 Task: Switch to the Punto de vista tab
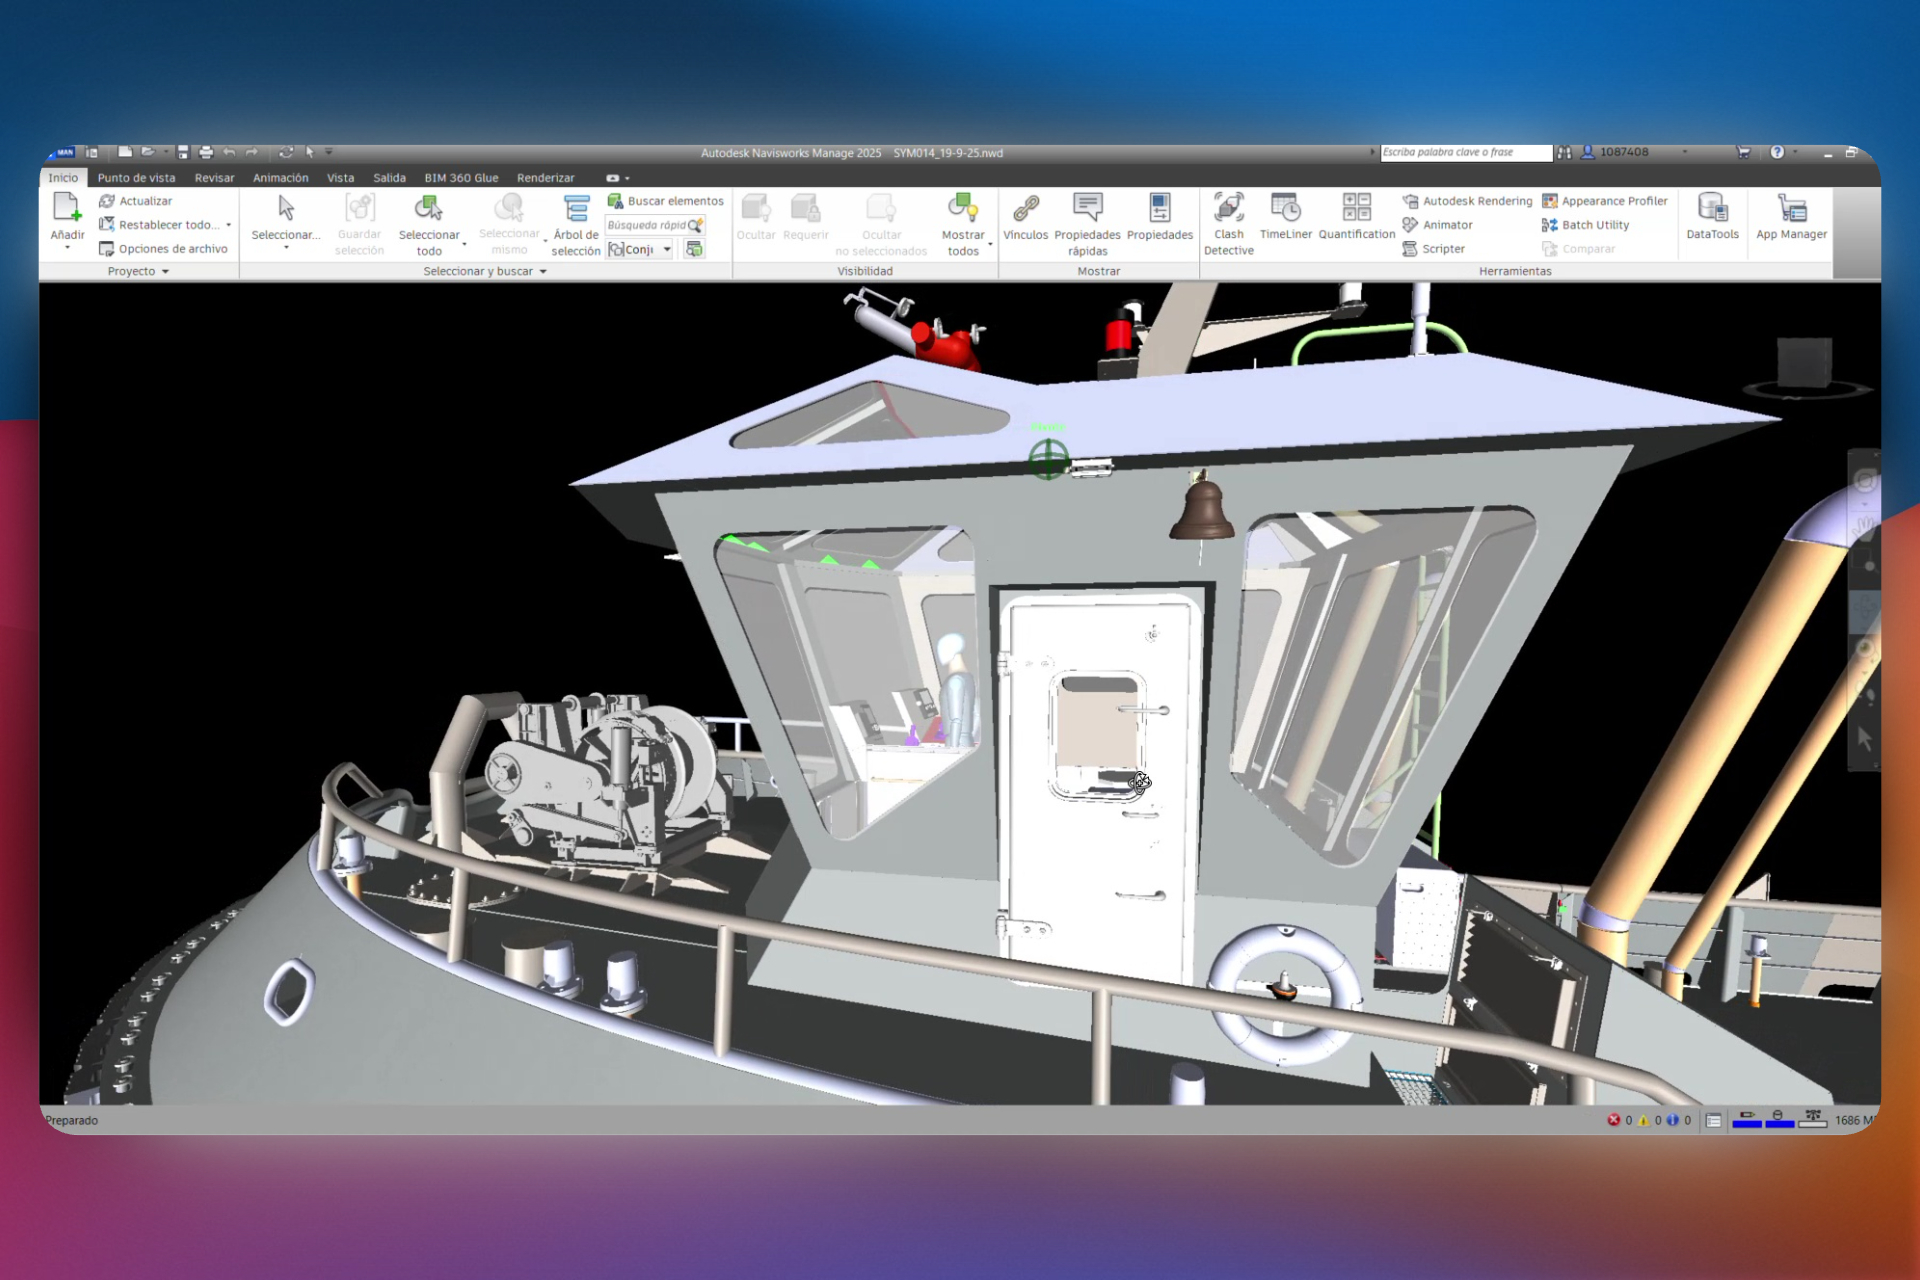click(x=136, y=178)
